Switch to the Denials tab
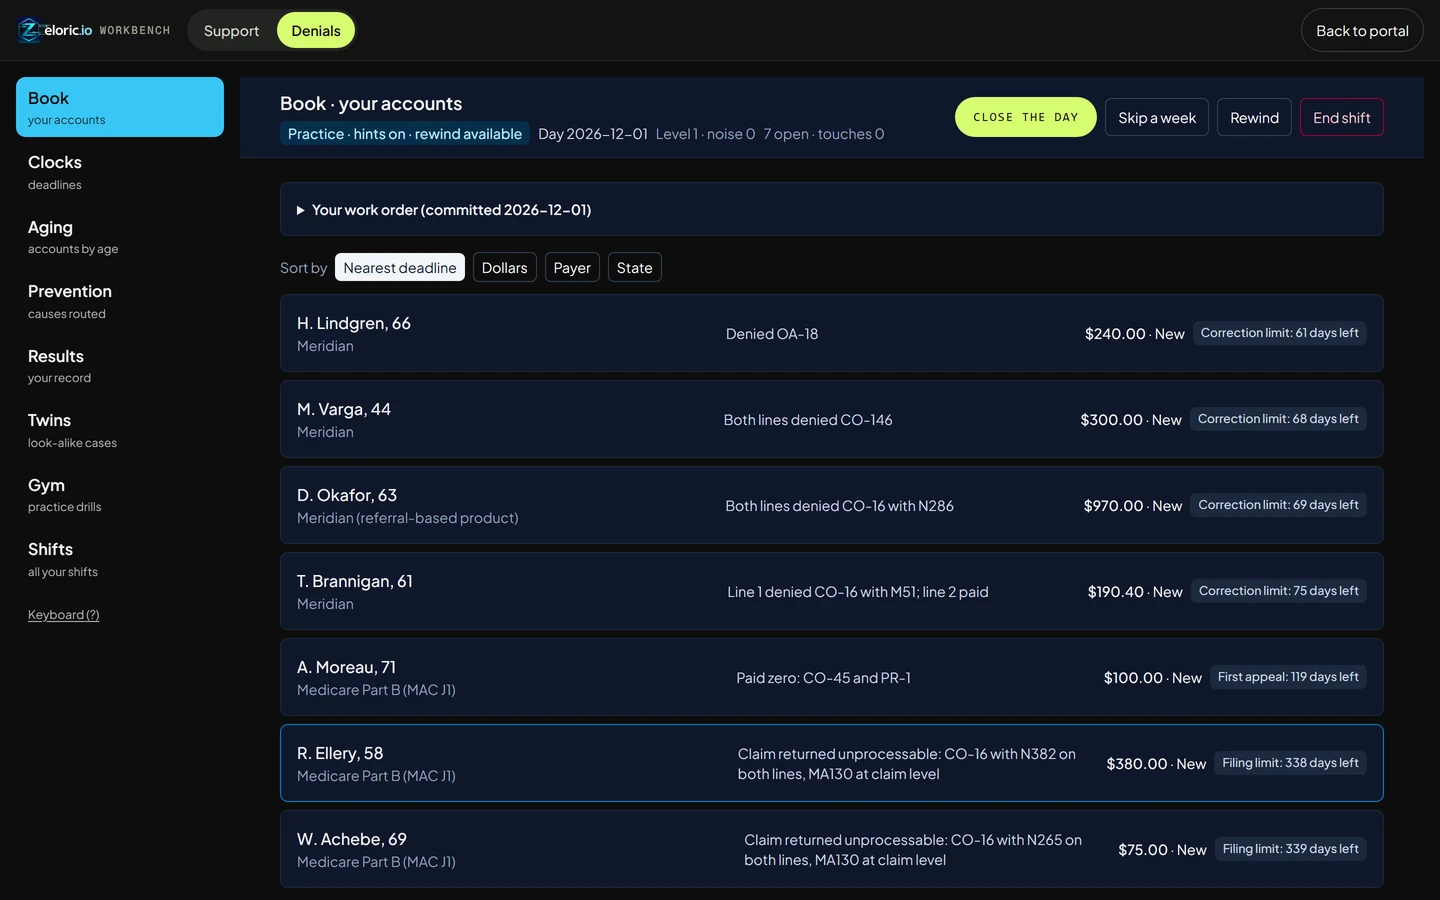The height and width of the screenshot is (900, 1440). pyautogui.click(x=316, y=30)
